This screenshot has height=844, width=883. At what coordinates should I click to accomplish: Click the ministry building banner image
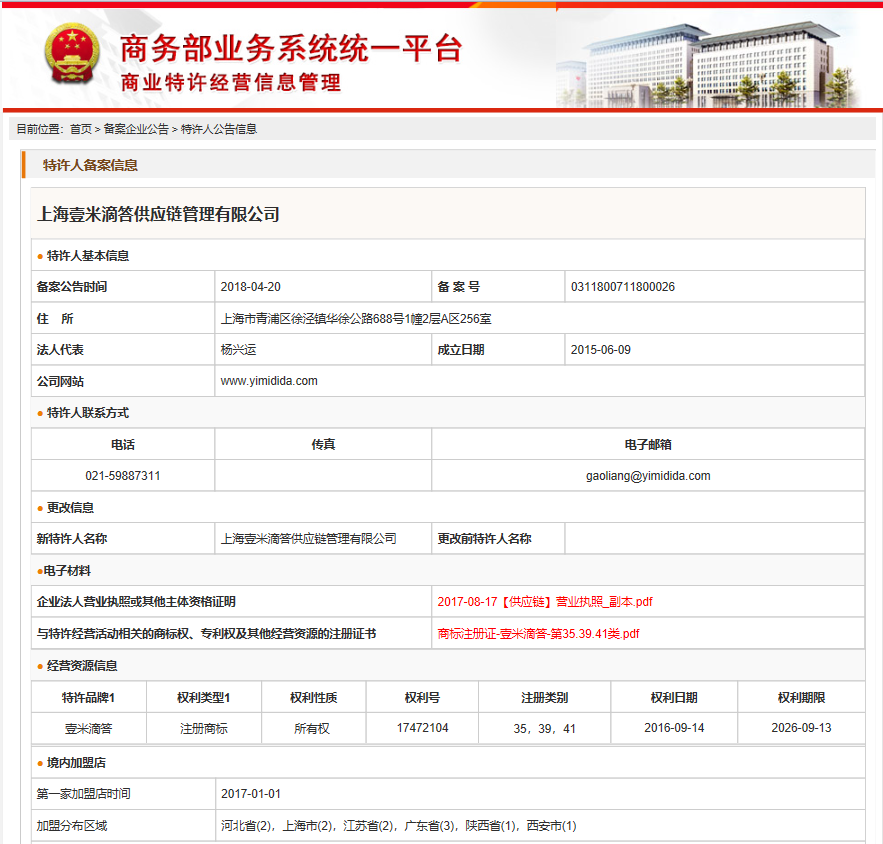(710, 65)
